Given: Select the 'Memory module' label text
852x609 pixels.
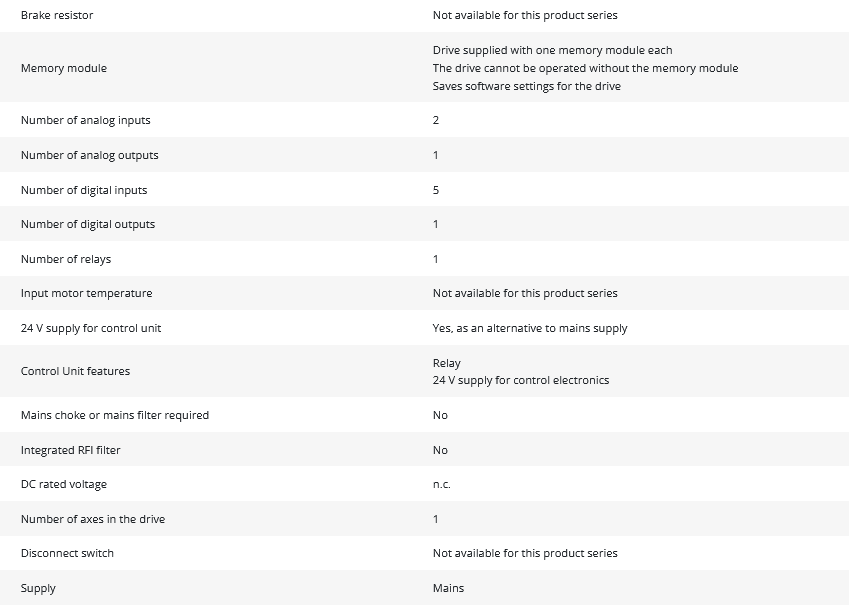Looking at the screenshot, I should point(63,68).
